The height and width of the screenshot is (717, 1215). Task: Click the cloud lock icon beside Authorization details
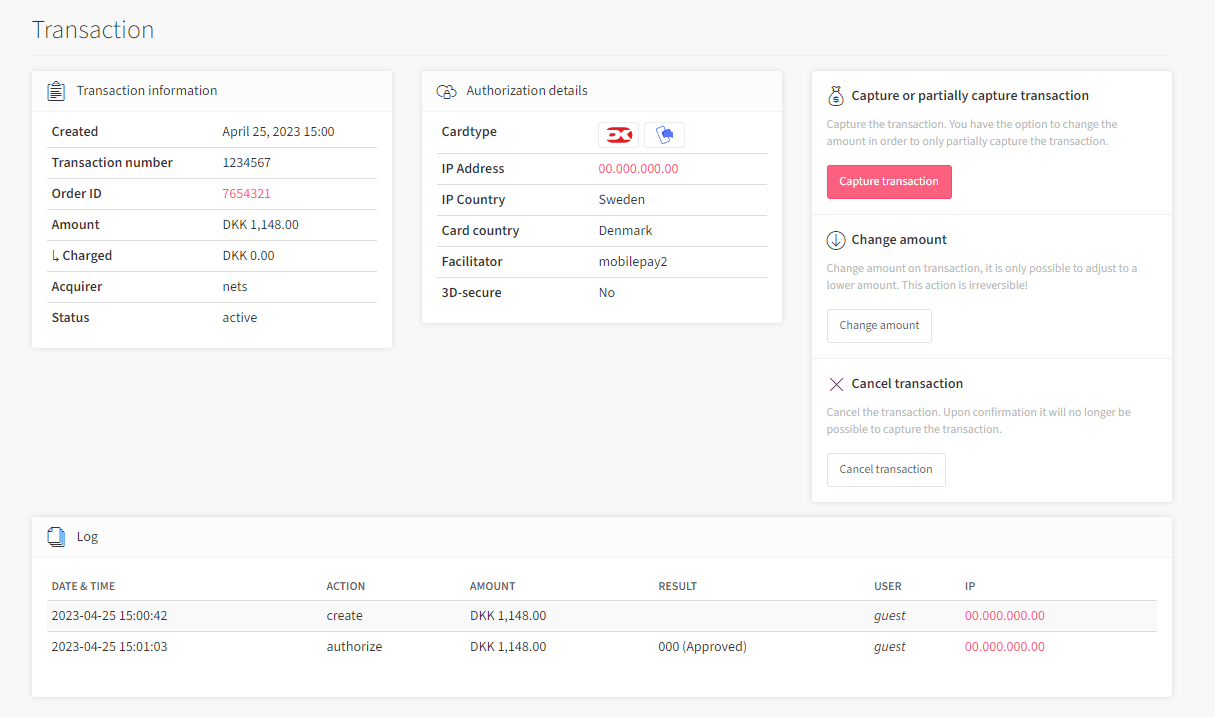446,90
